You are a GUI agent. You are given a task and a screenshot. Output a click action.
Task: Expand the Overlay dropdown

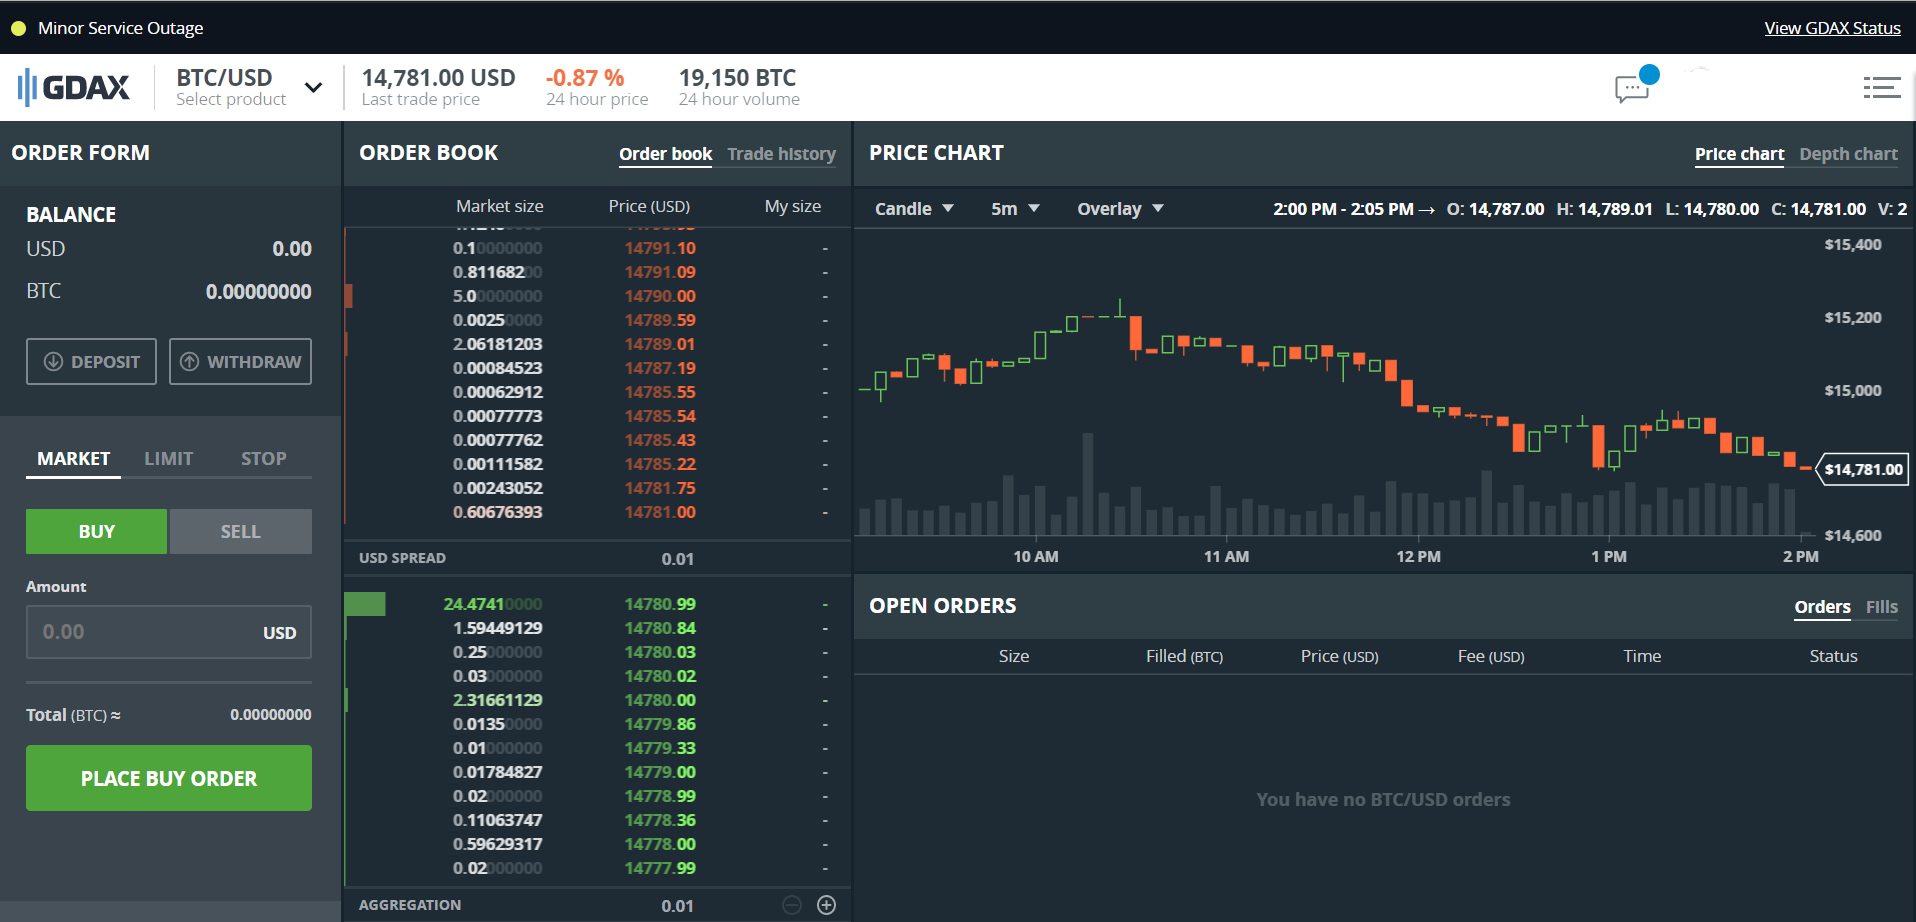tap(1120, 209)
